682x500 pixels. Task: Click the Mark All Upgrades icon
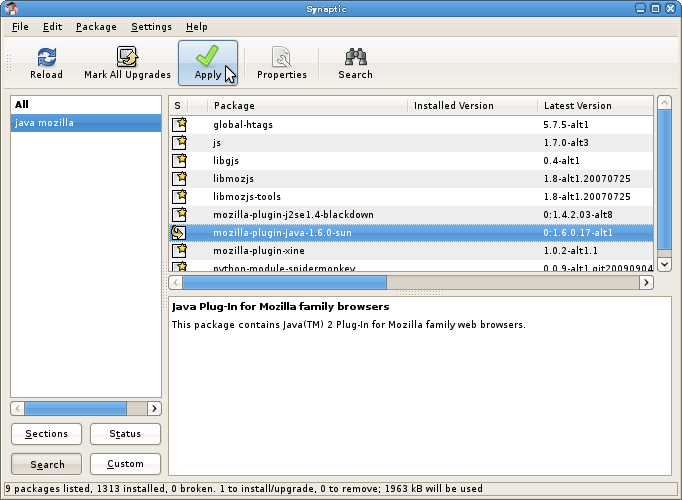[x=127, y=57]
